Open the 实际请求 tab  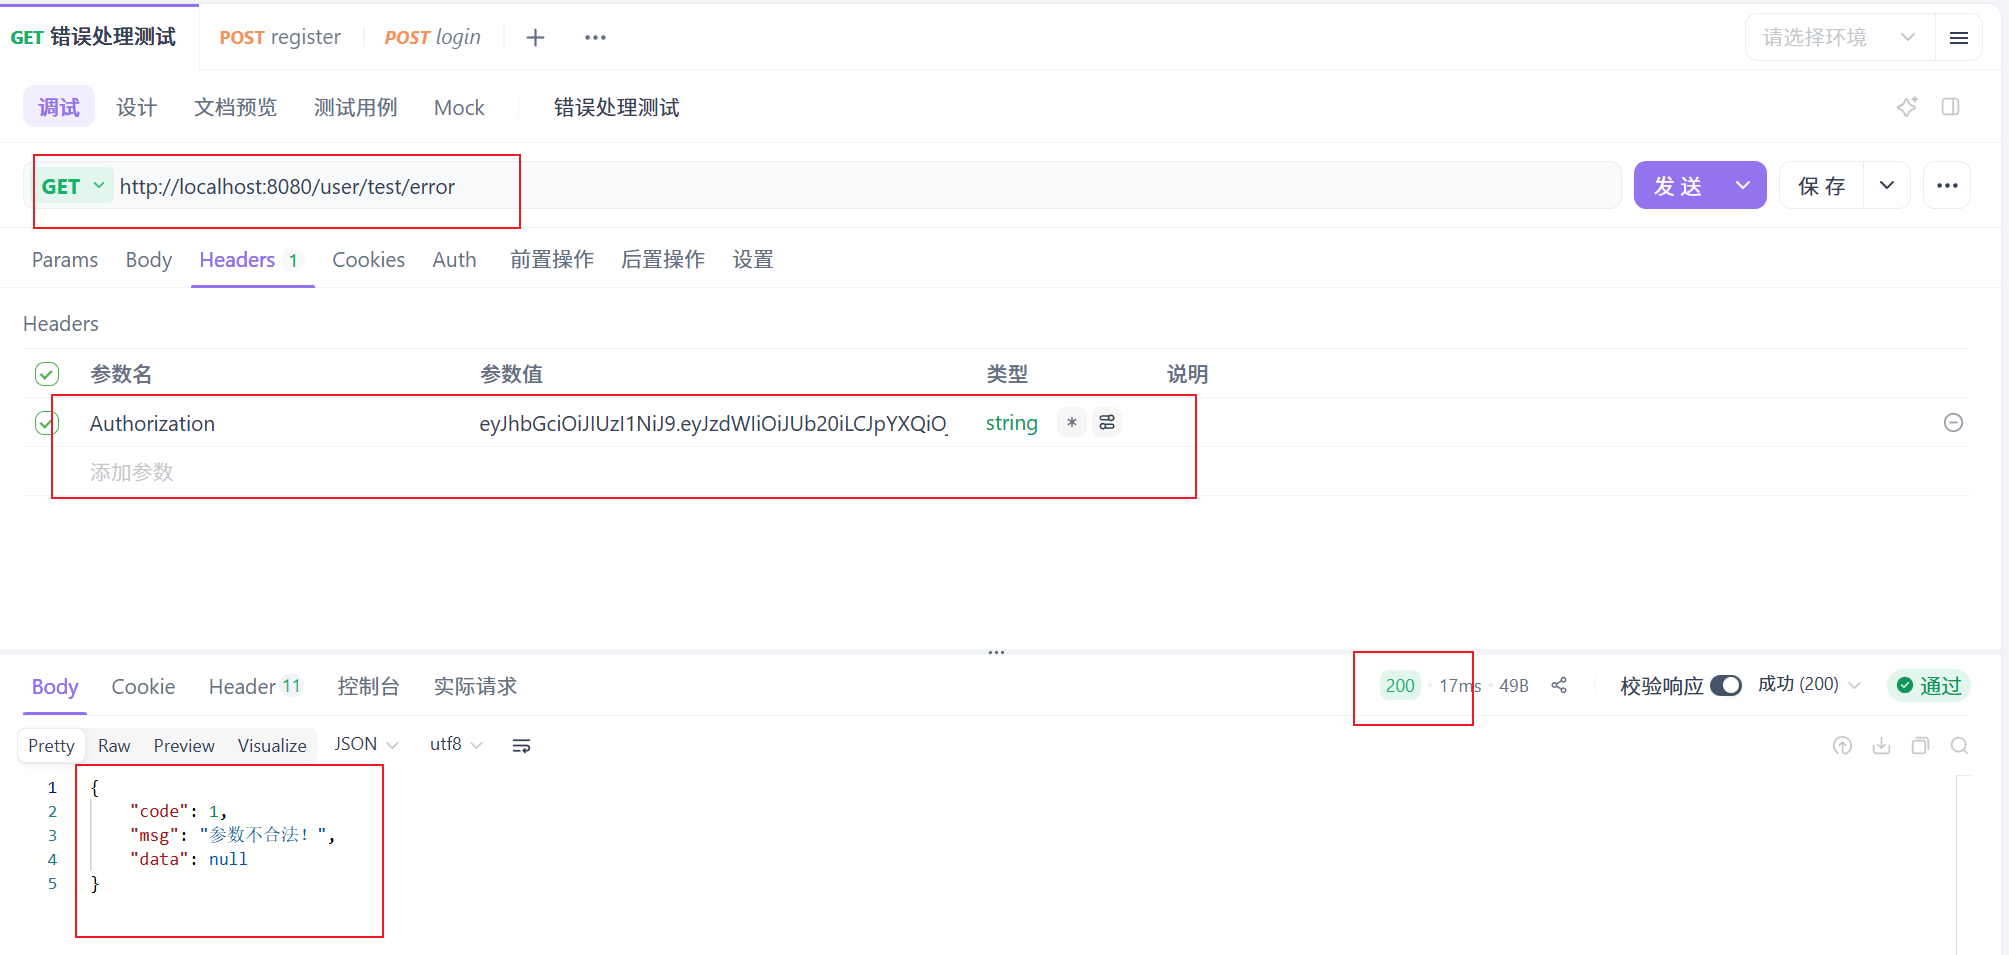475,687
